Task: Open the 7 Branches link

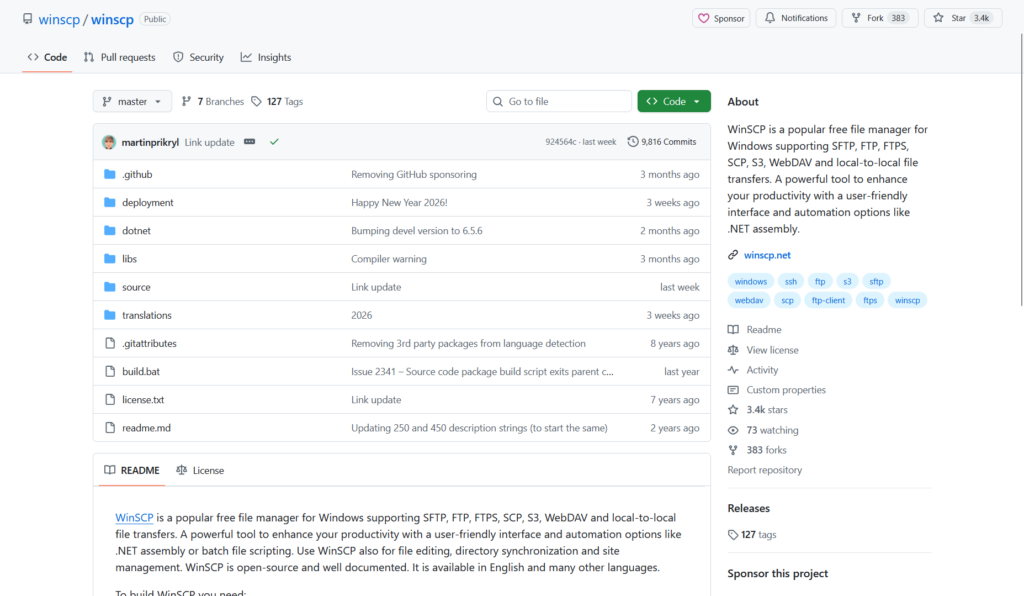Action: [x=213, y=101]
